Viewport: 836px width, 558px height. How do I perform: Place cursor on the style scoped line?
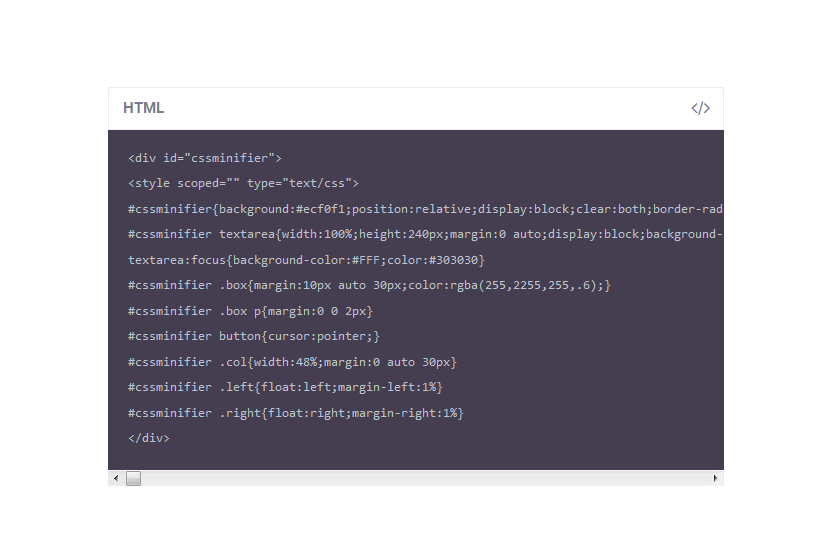click(243, 184)
